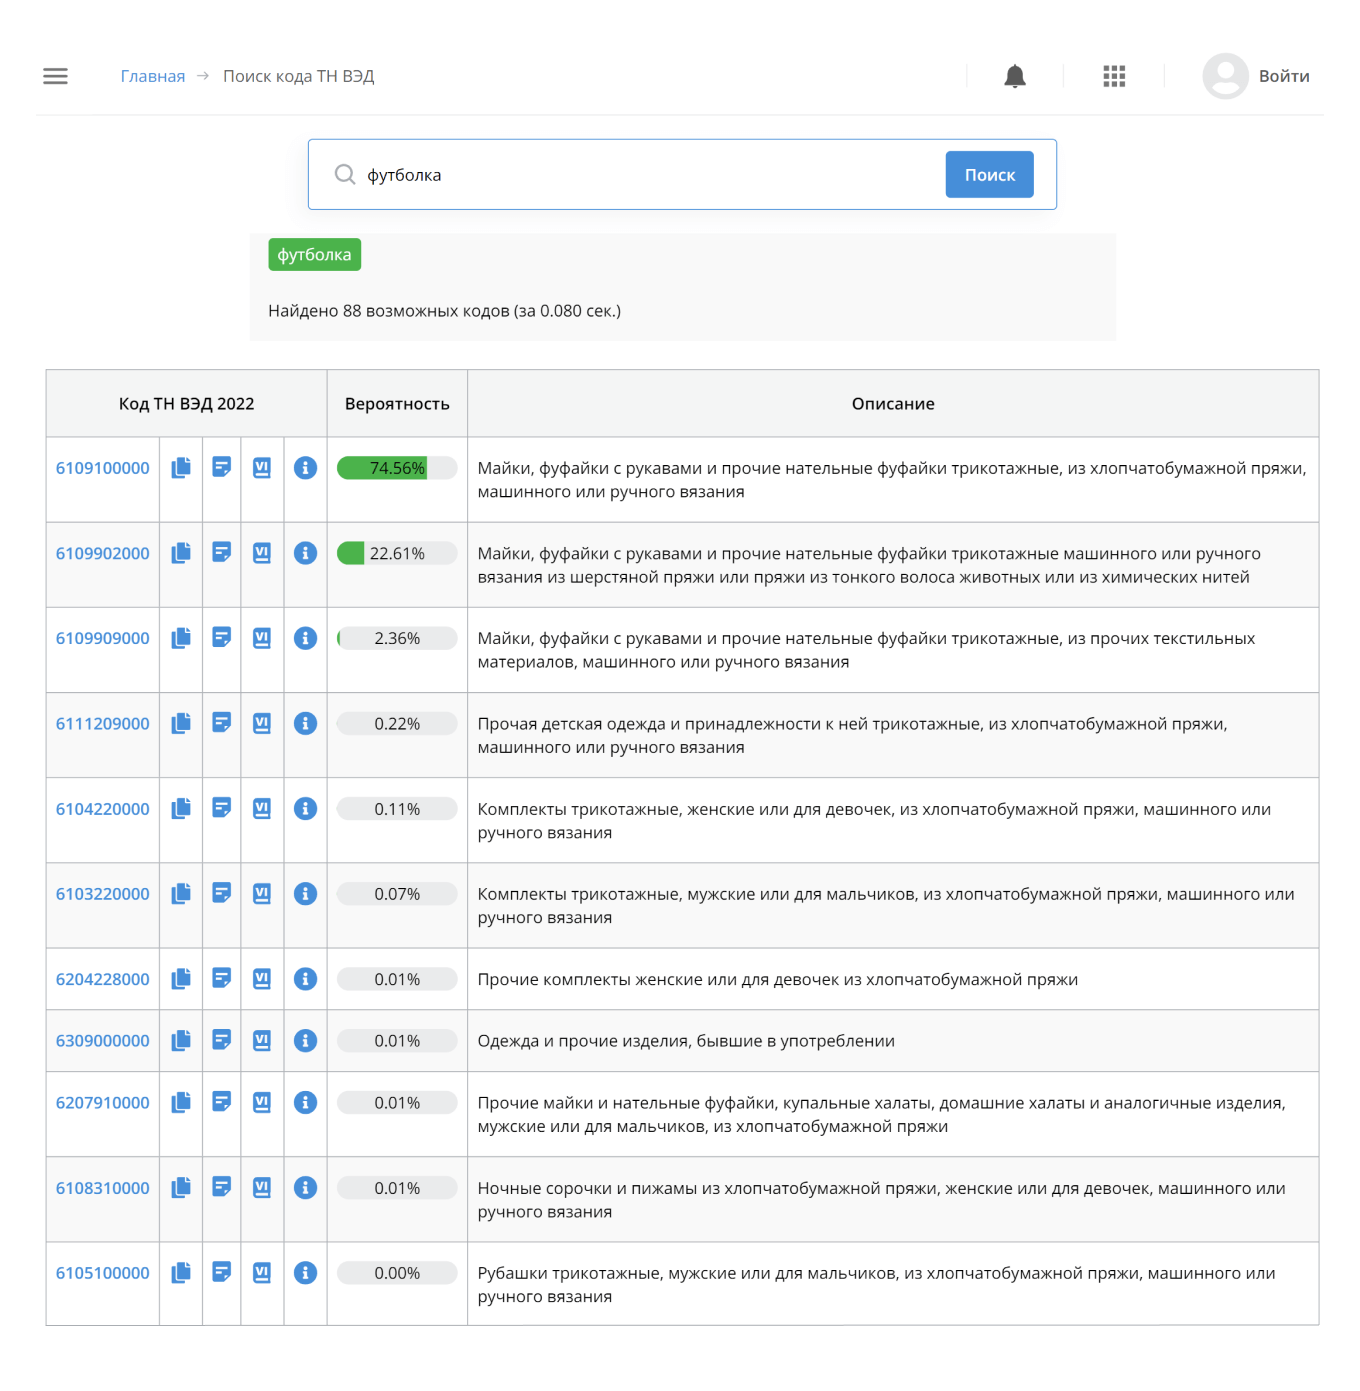
Task: Open notes for code 6109100000
Action: tap(222, 467)
